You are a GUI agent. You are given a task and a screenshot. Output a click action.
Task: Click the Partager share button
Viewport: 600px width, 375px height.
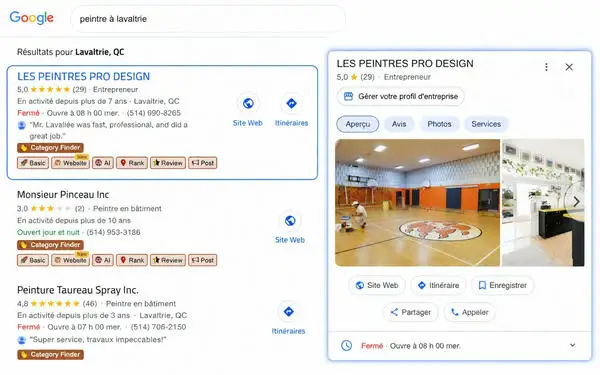[x=410, y=312]
